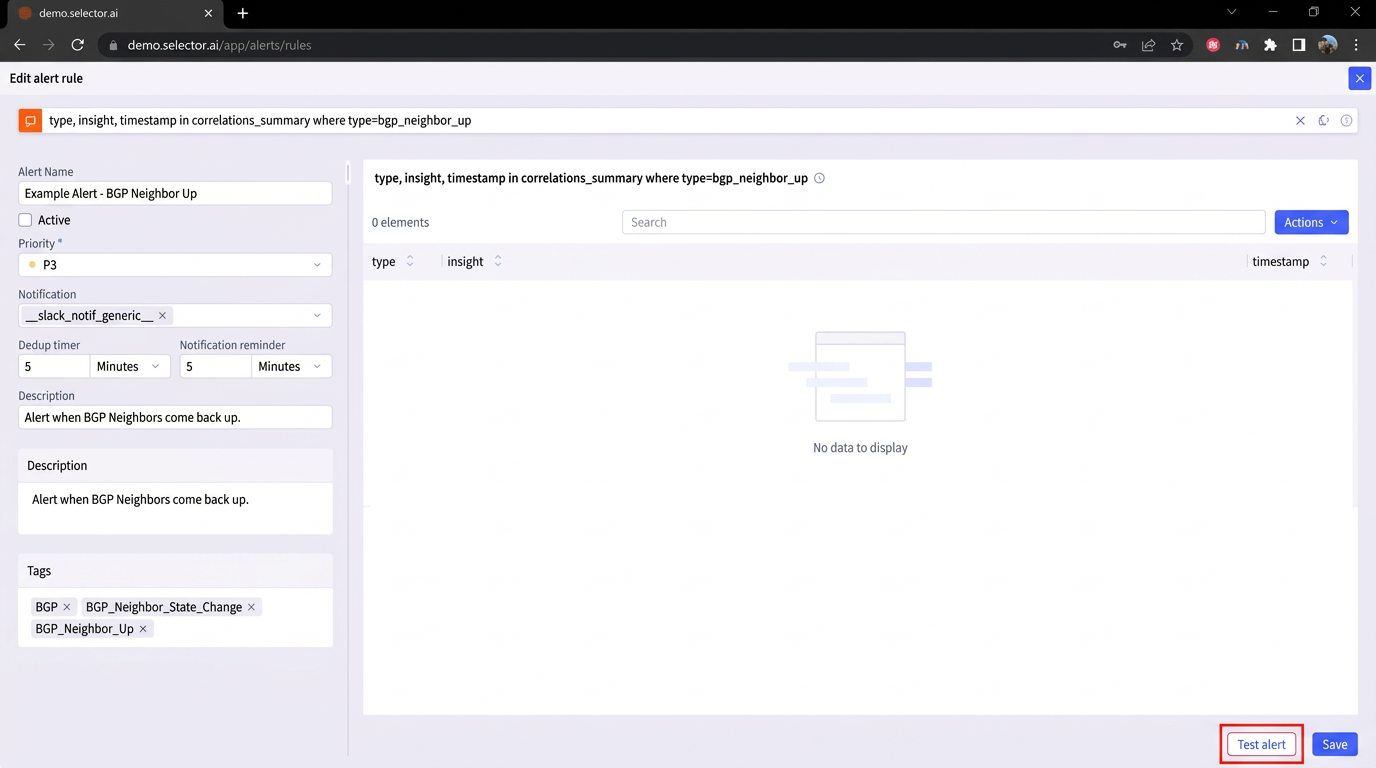Open the browser profile avatar

pos(1328,45)
